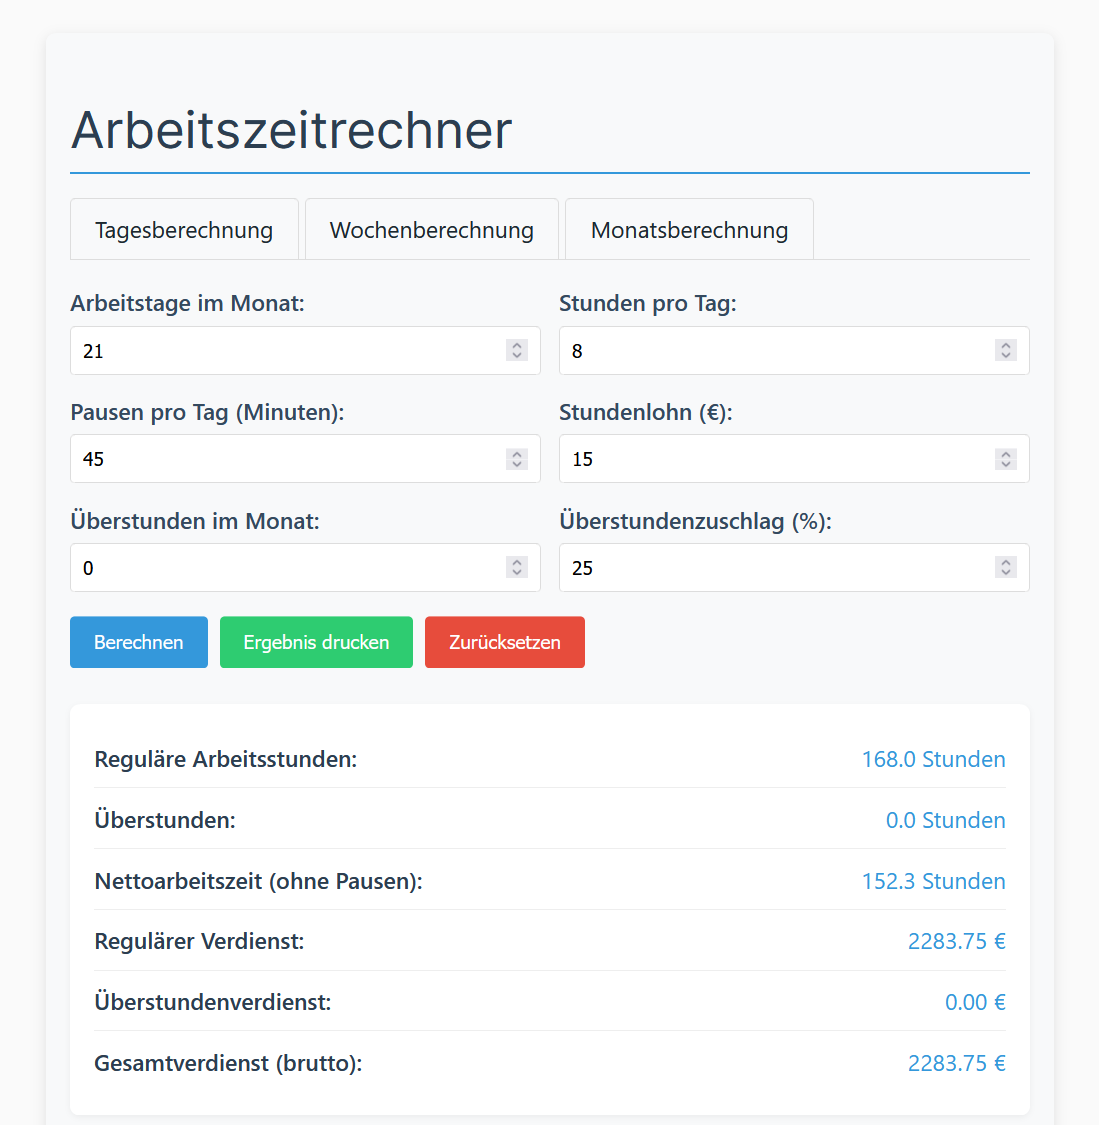This screenshot has height=1125, width=1099.
Task: Click Ergebnis drucken to print results
Action: pyautogui.click(x=316, y=642)
